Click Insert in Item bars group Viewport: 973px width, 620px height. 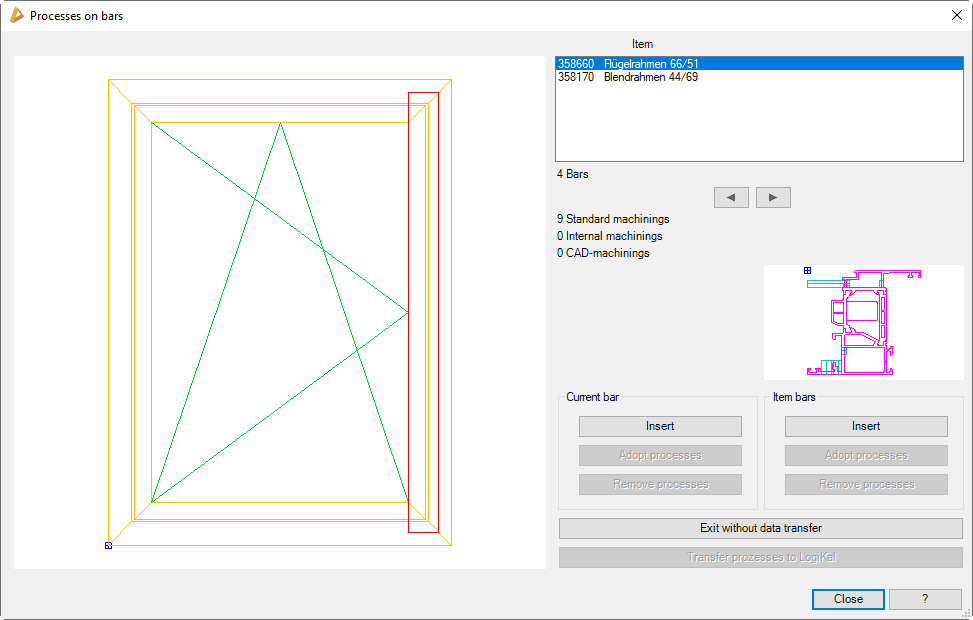pos(866,426)
